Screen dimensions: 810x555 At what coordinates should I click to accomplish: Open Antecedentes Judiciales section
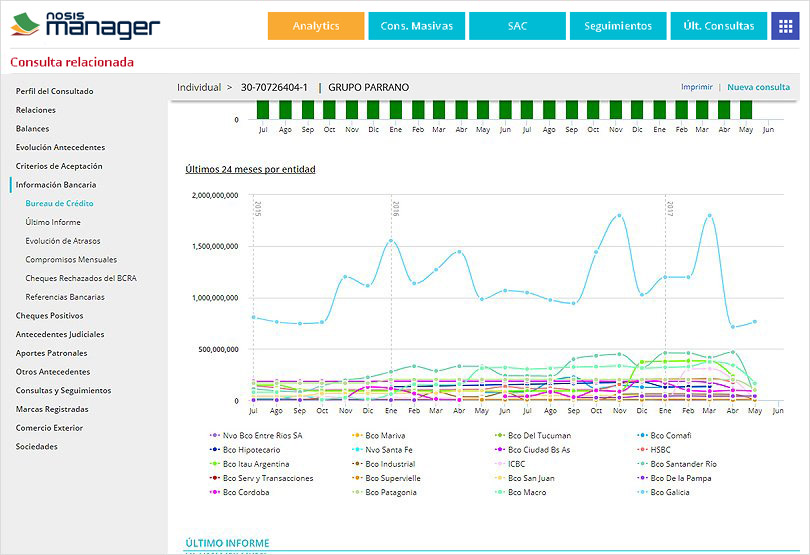[x=60, y=334]
